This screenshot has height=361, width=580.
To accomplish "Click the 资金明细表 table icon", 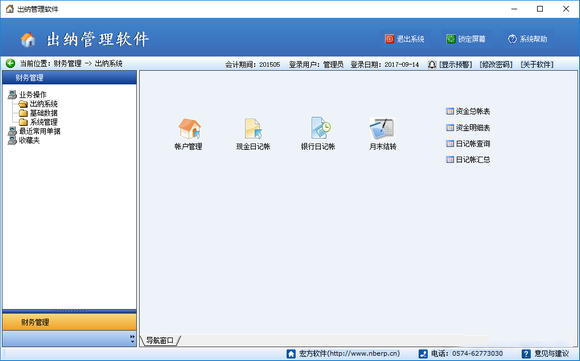I will tap(450, 128).
